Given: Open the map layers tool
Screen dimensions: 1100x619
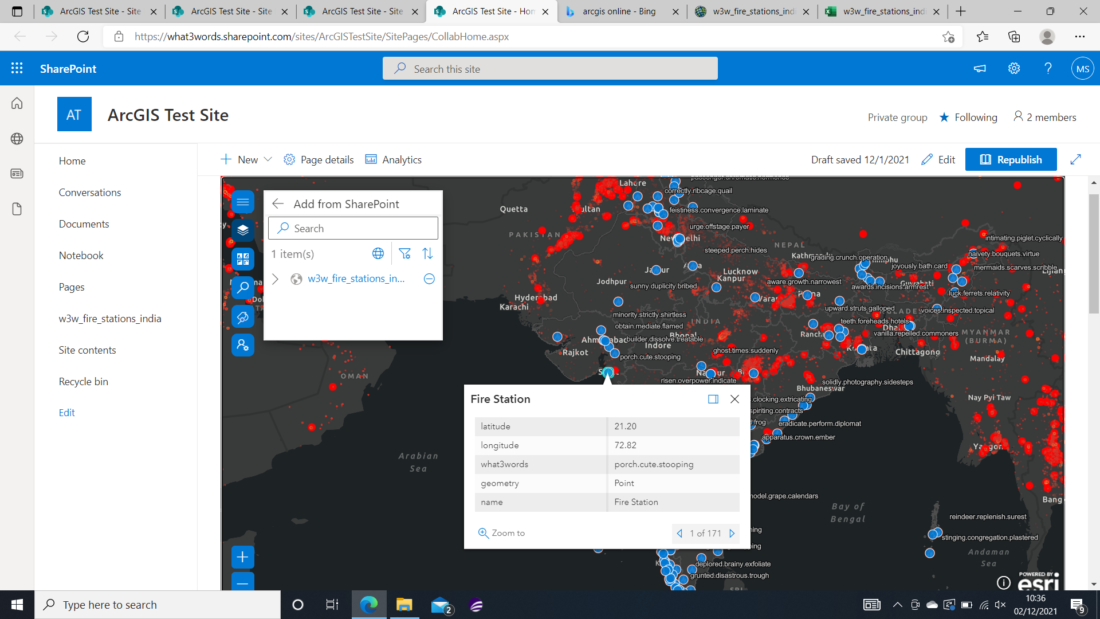Looking at the screenshot, I should click(243, 230).
